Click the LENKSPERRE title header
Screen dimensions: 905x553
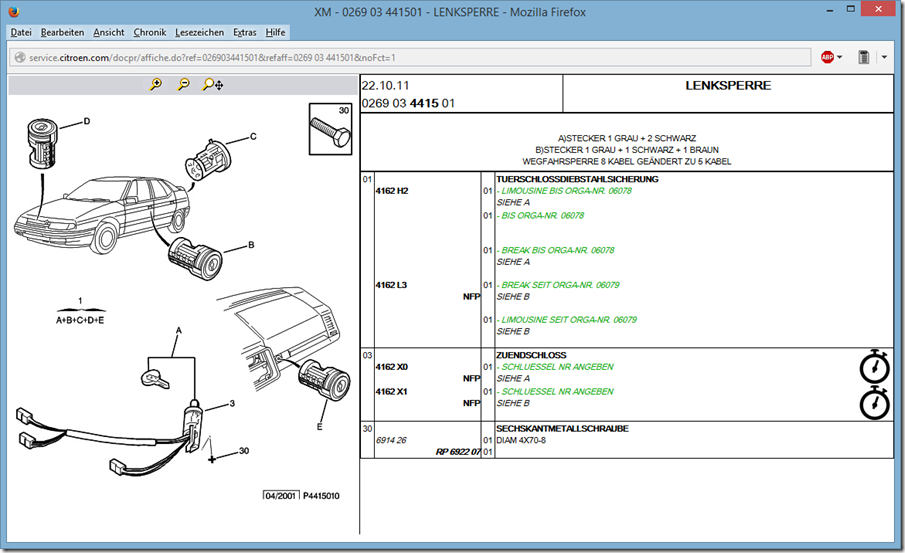tap(728, 85)
